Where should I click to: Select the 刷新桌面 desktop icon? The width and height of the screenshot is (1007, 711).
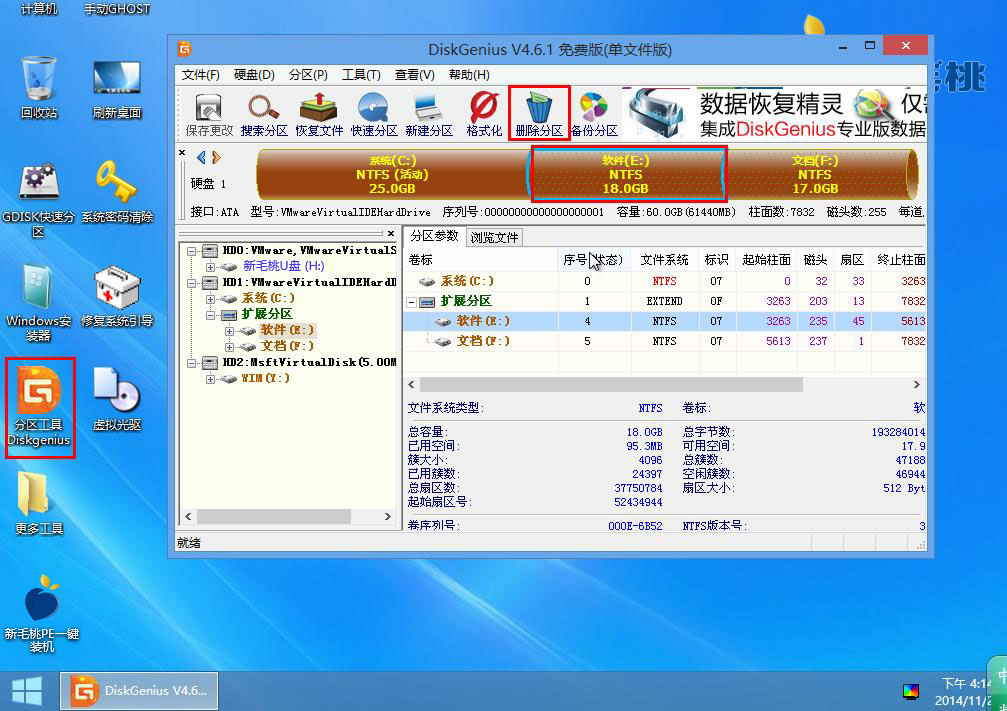pyautogui.click(x=117, y=88)
